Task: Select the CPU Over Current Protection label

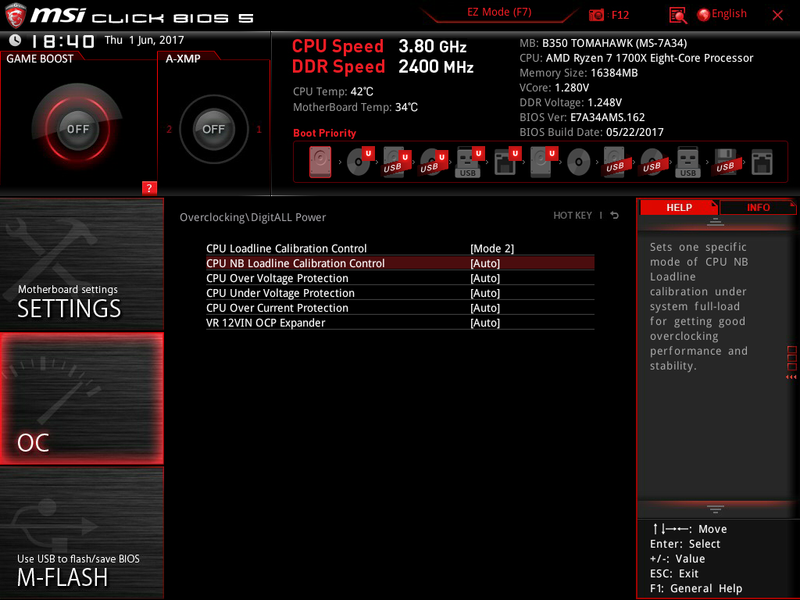Action: [277, 308]
